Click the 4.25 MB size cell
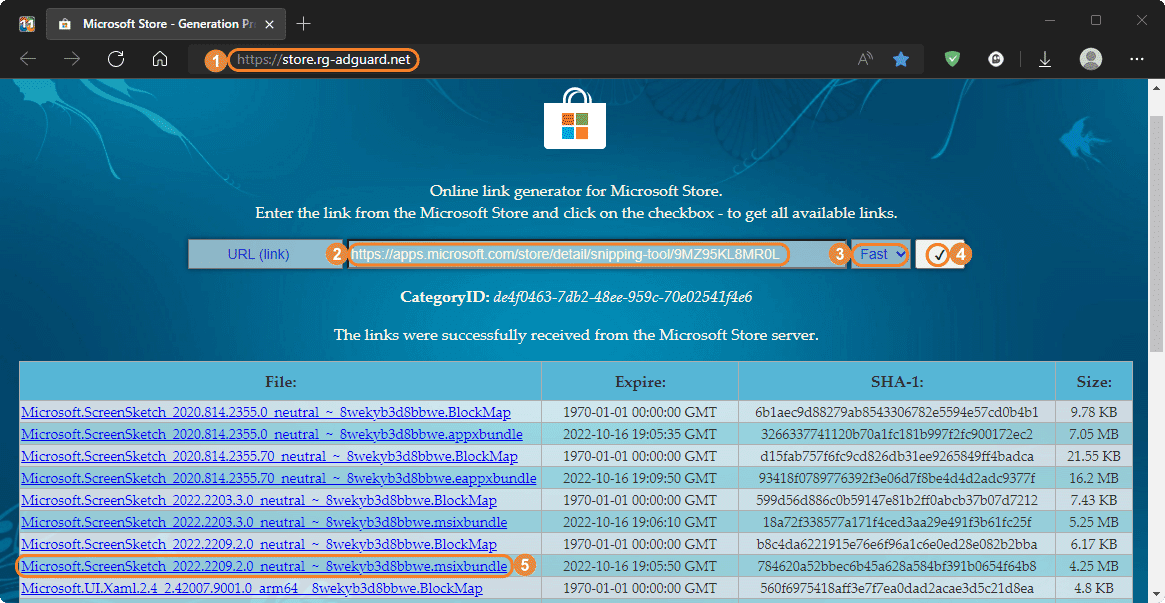1165x603 pixels. pyautogui.click(x=1094, y=567)
